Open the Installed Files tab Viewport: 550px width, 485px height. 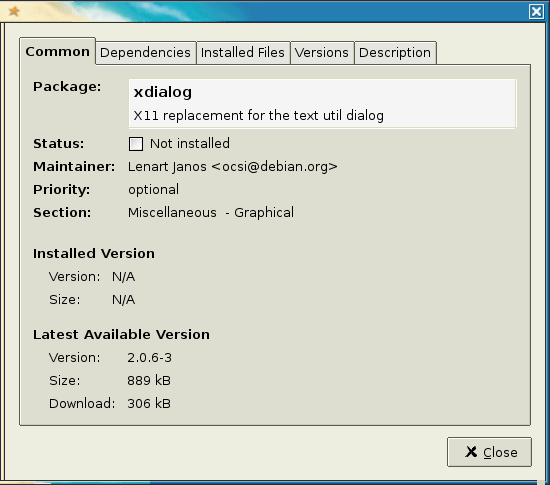tap(243, 53)
